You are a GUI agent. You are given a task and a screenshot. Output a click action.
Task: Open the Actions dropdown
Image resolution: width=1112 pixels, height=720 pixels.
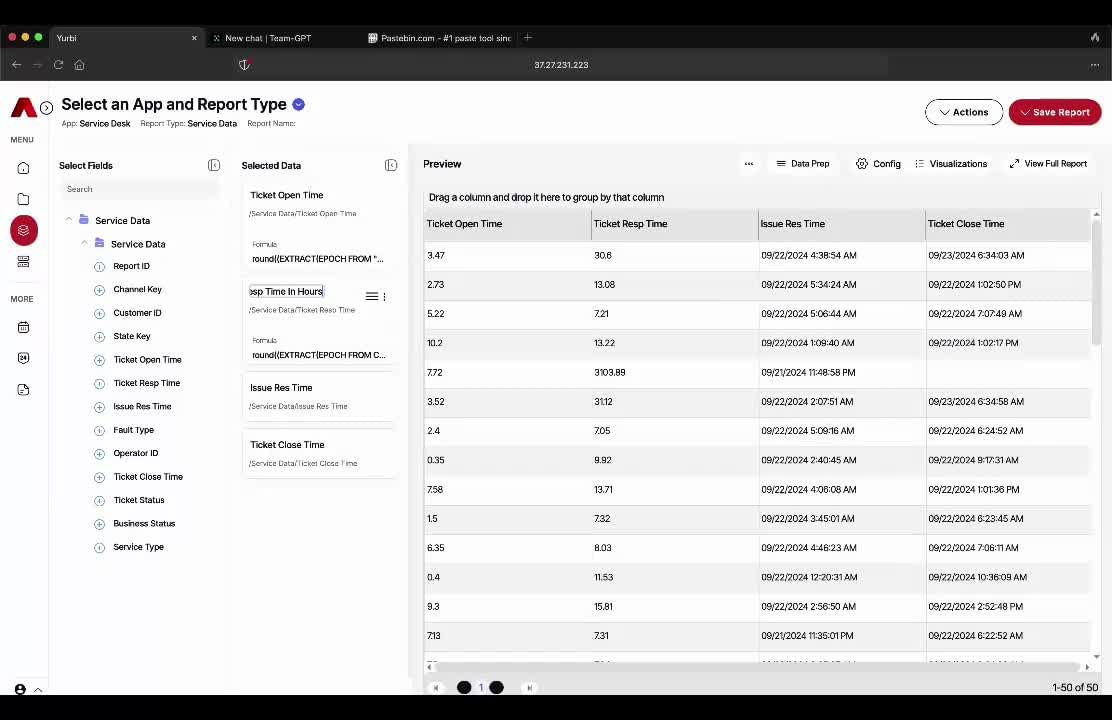(963, 112)
